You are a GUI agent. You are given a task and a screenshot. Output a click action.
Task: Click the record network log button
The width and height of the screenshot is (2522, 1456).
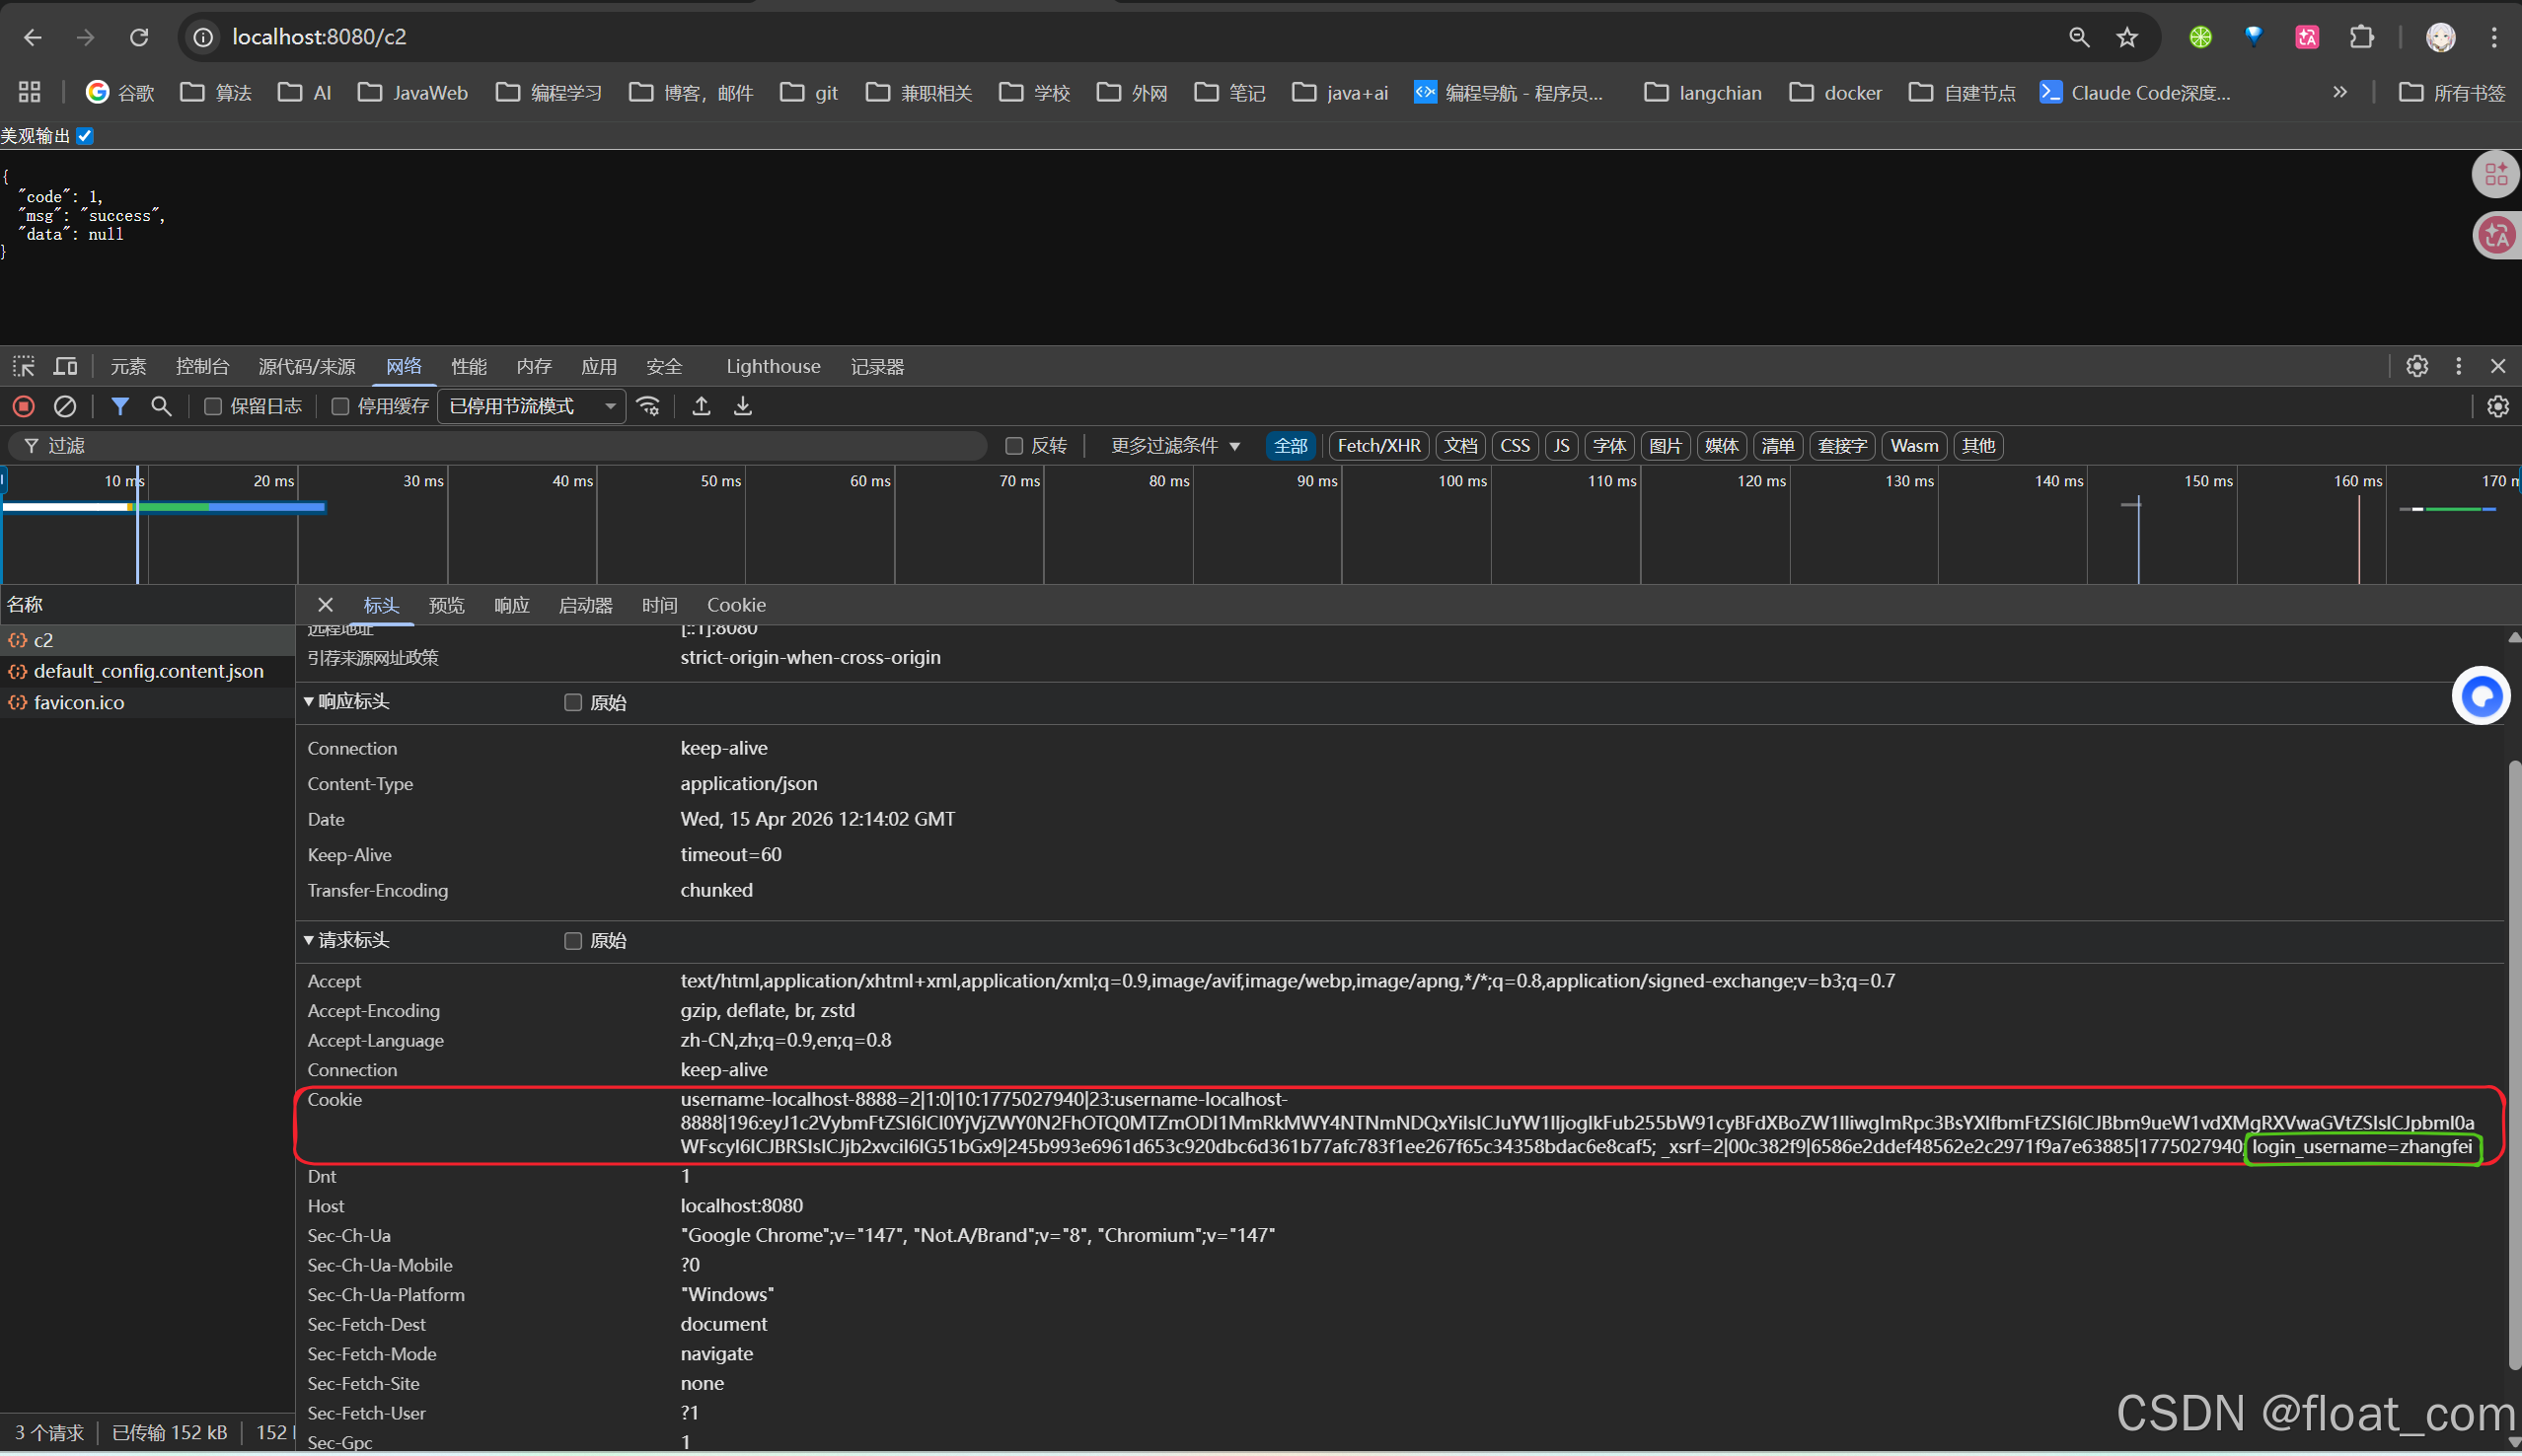[x=24, y=406]
